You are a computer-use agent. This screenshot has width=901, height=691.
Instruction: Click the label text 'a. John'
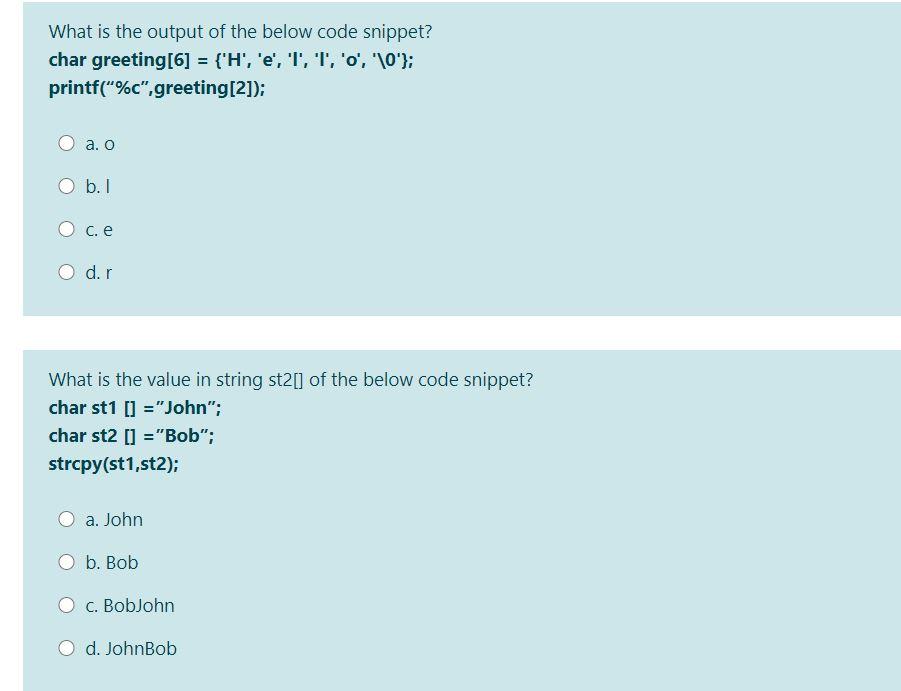tap(113, 519)
